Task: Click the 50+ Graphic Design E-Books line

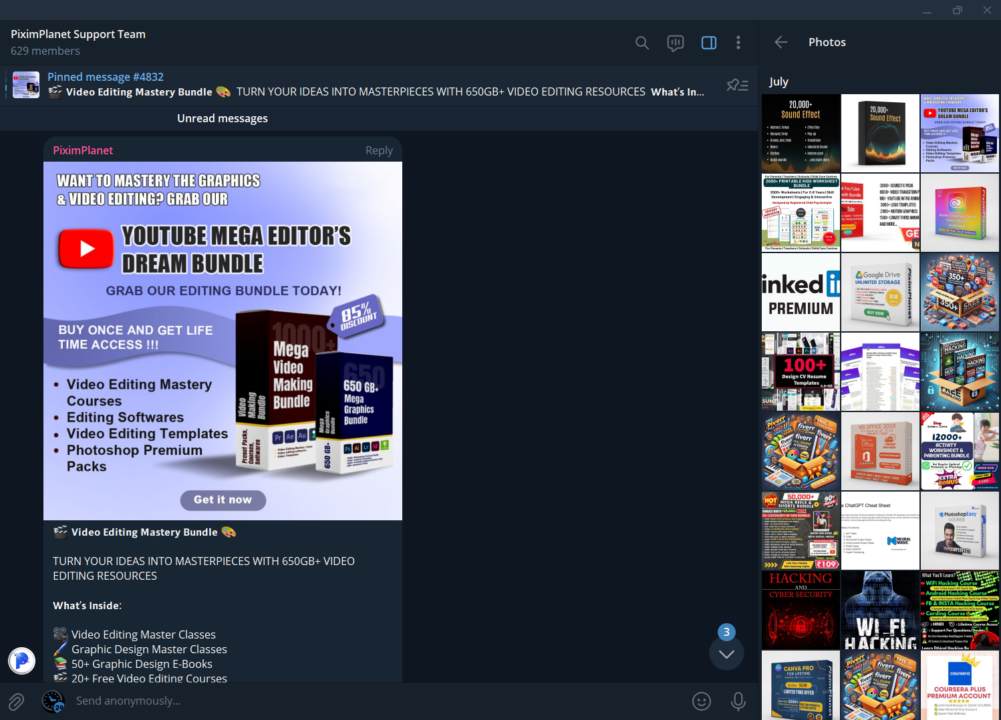Action: pos(133,664)
